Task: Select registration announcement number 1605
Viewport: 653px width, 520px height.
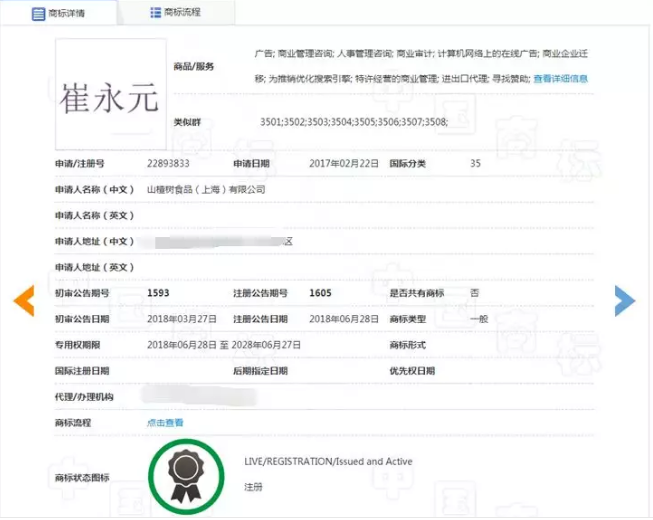Action: tap(320, 293)
